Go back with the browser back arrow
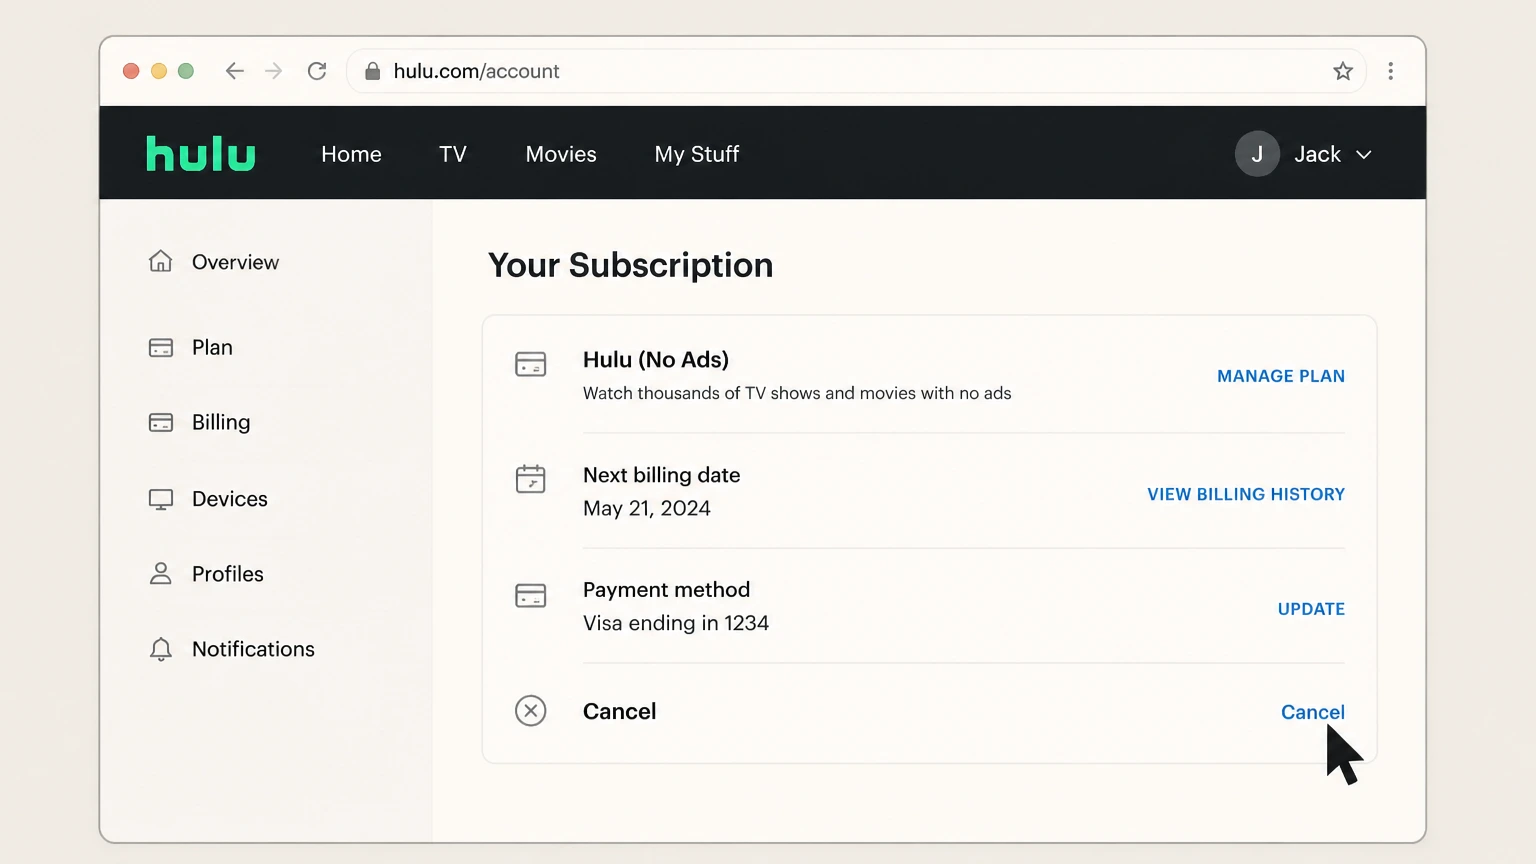 coord(235,71)
